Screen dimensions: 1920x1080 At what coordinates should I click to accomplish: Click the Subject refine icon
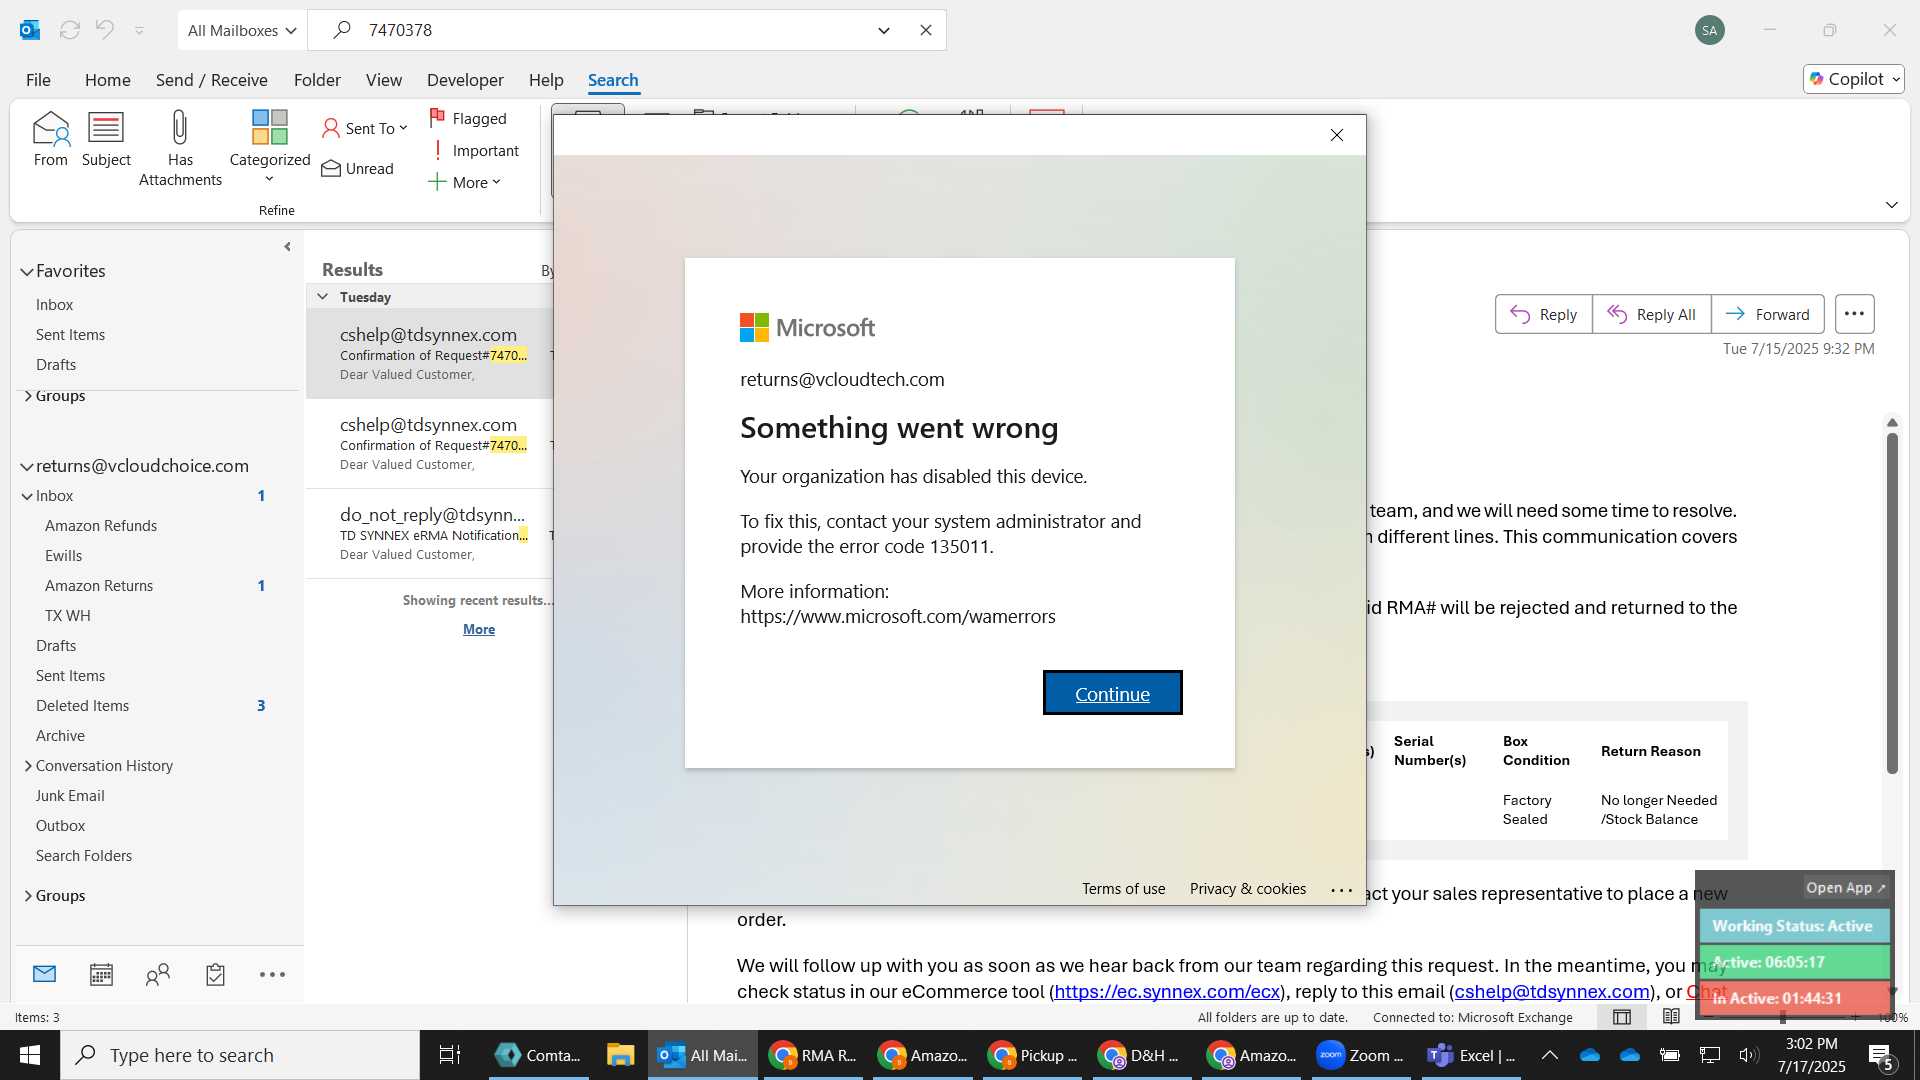pos(106,139)
